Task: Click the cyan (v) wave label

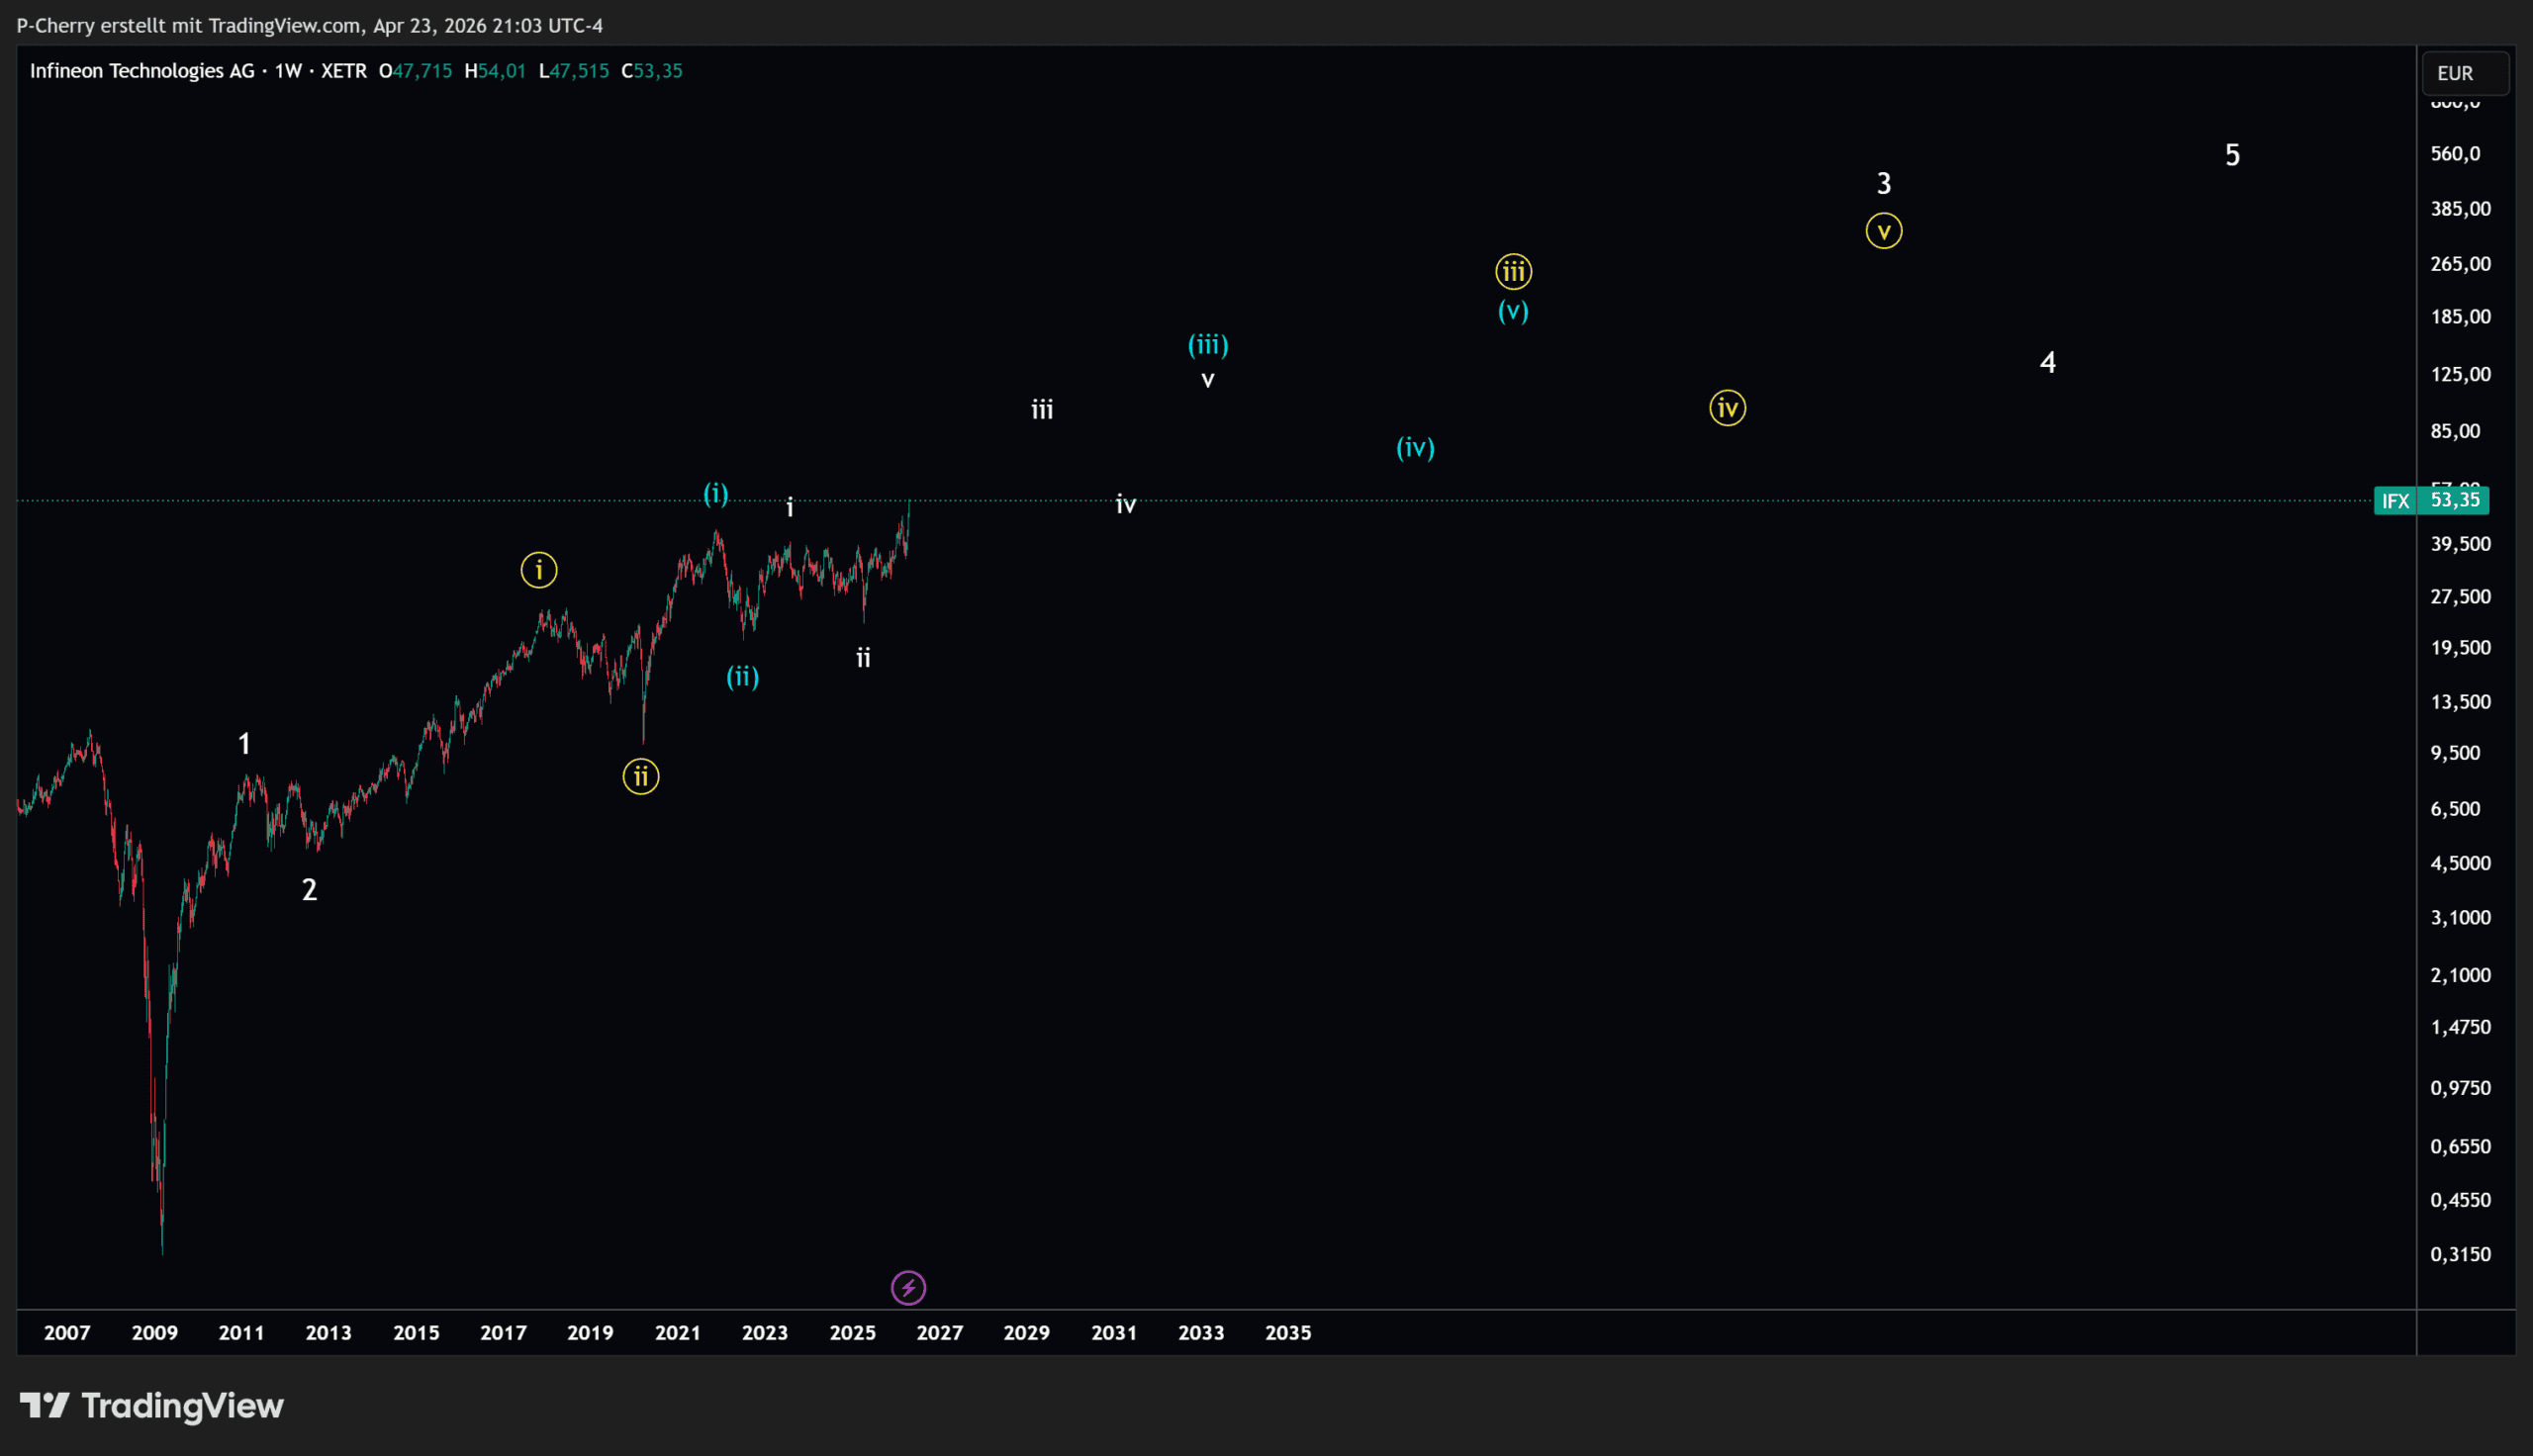Action: pyautogui.click(x=1513, y=311)
